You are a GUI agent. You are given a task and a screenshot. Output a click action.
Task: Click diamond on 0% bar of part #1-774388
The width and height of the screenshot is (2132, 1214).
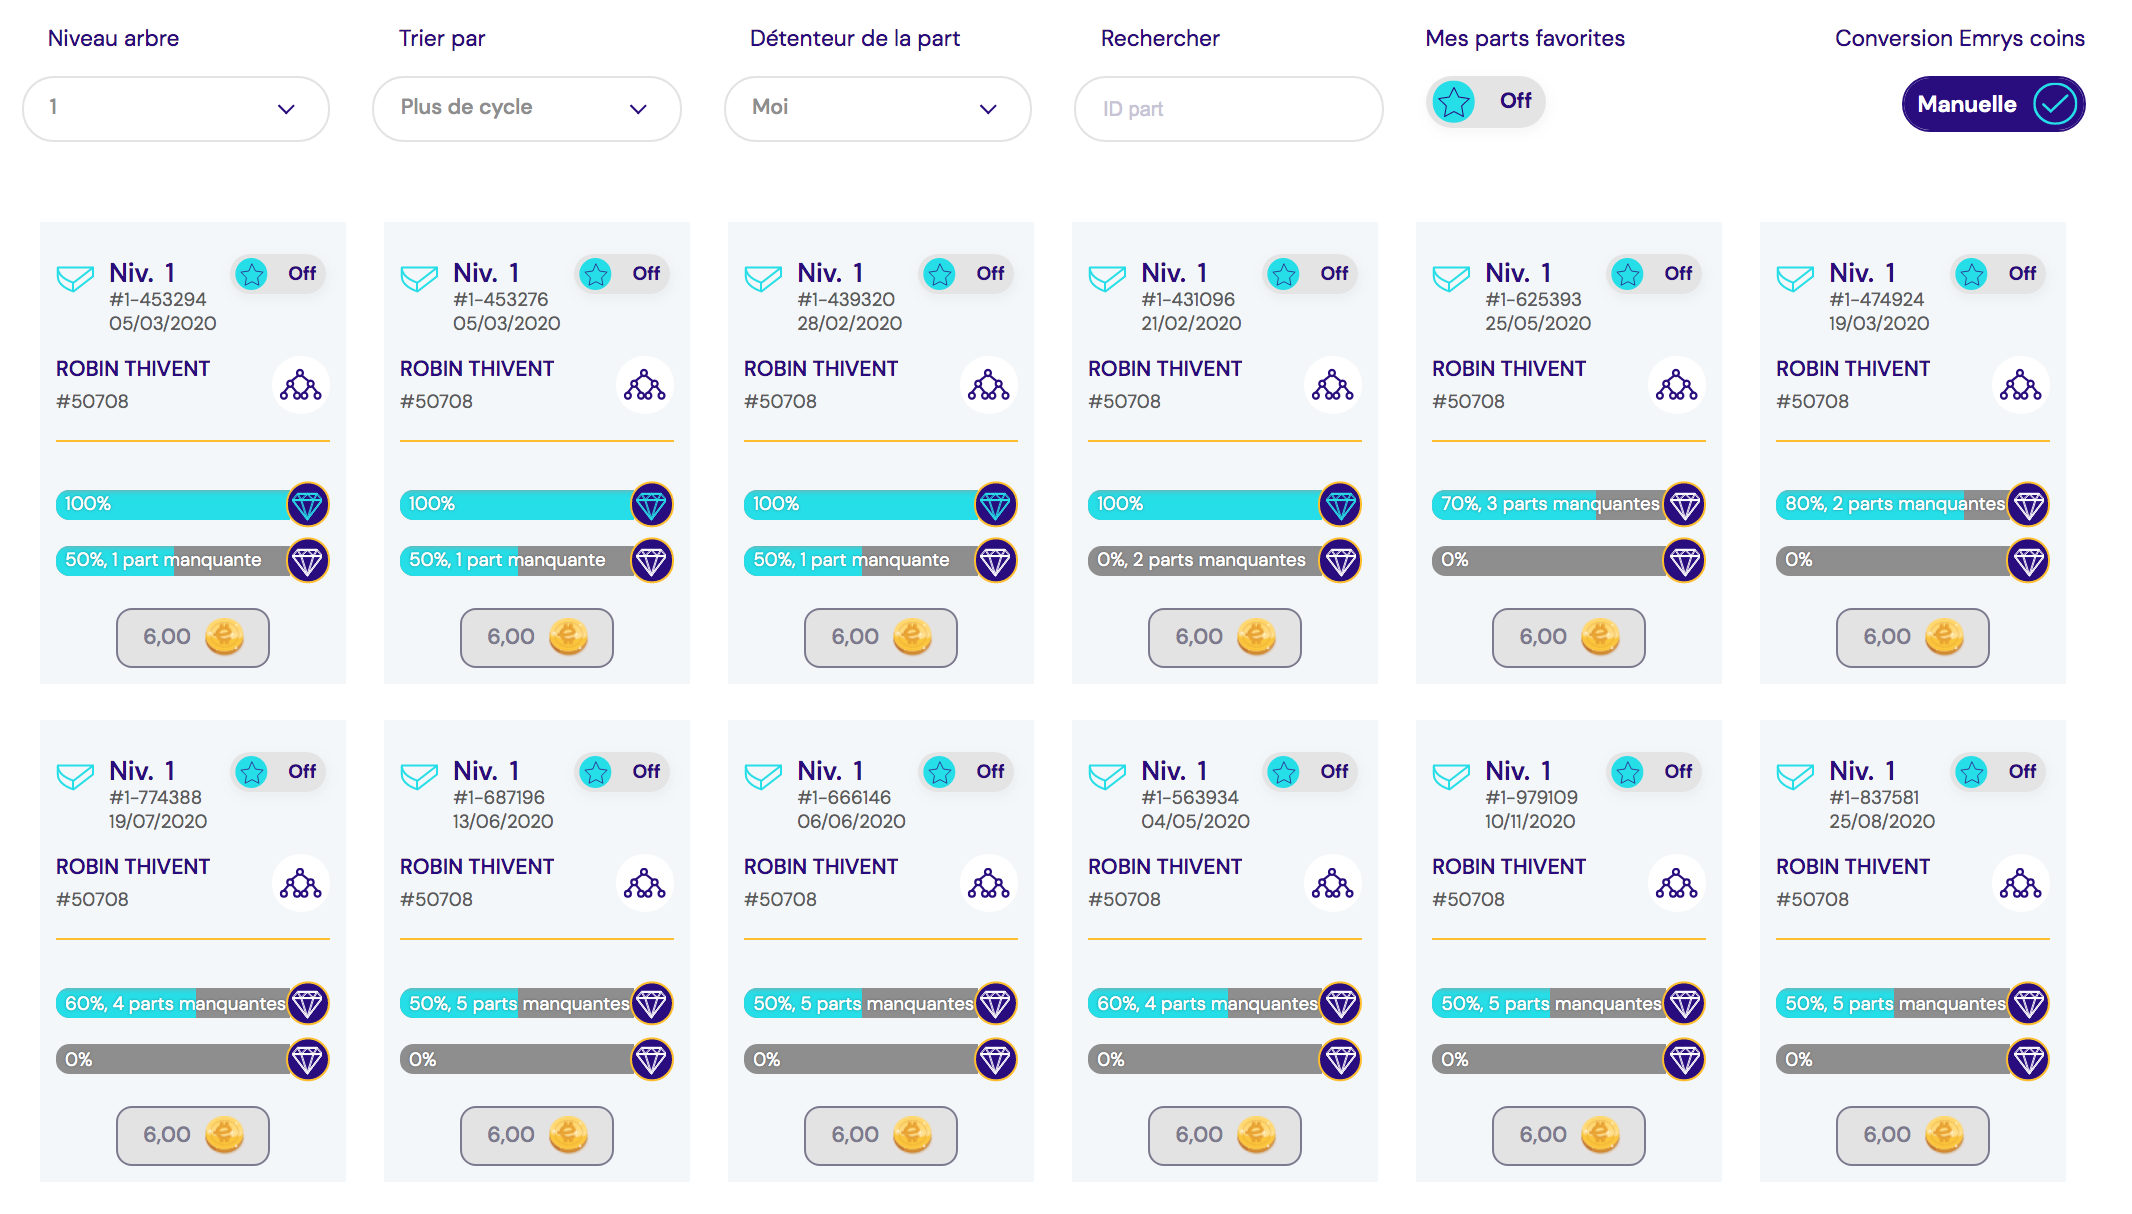click(307, 1059)
